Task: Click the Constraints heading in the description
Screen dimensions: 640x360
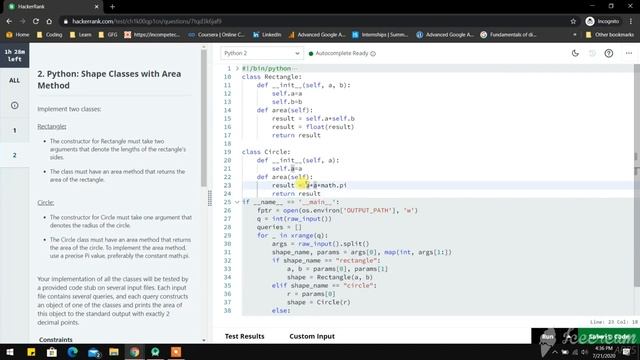Action: [x=56, y=339]
